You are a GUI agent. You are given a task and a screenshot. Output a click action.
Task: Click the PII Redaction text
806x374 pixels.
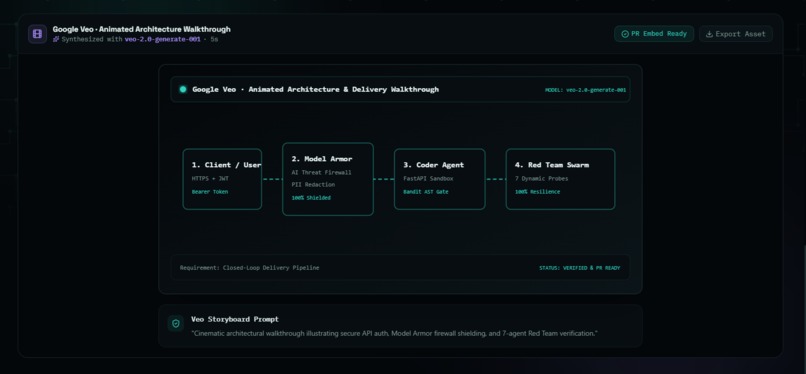[x=313, y=184]
